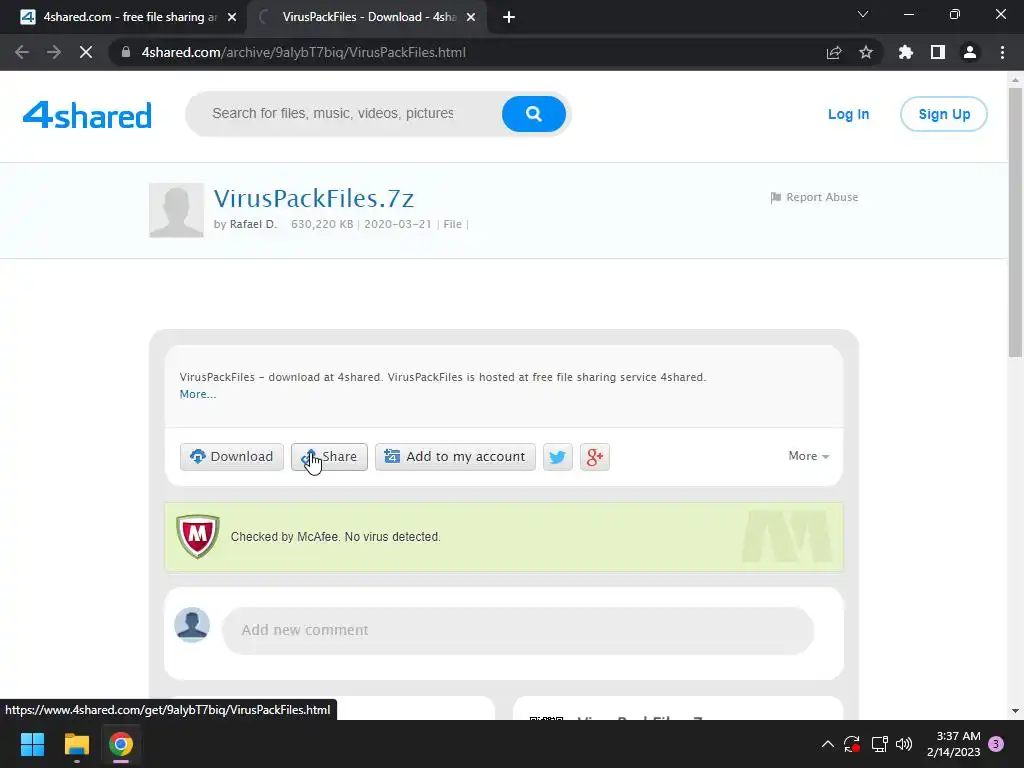Open the volume tray icon
The width and height of the screenshot is (1024, 768).
(904, 744)
